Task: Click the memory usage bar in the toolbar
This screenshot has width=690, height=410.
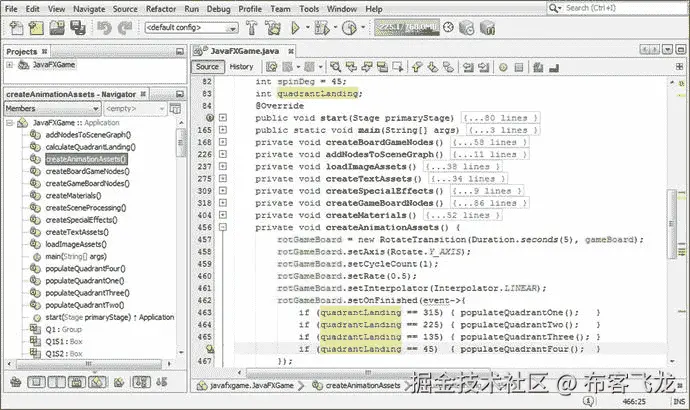Action: (407, 27)
